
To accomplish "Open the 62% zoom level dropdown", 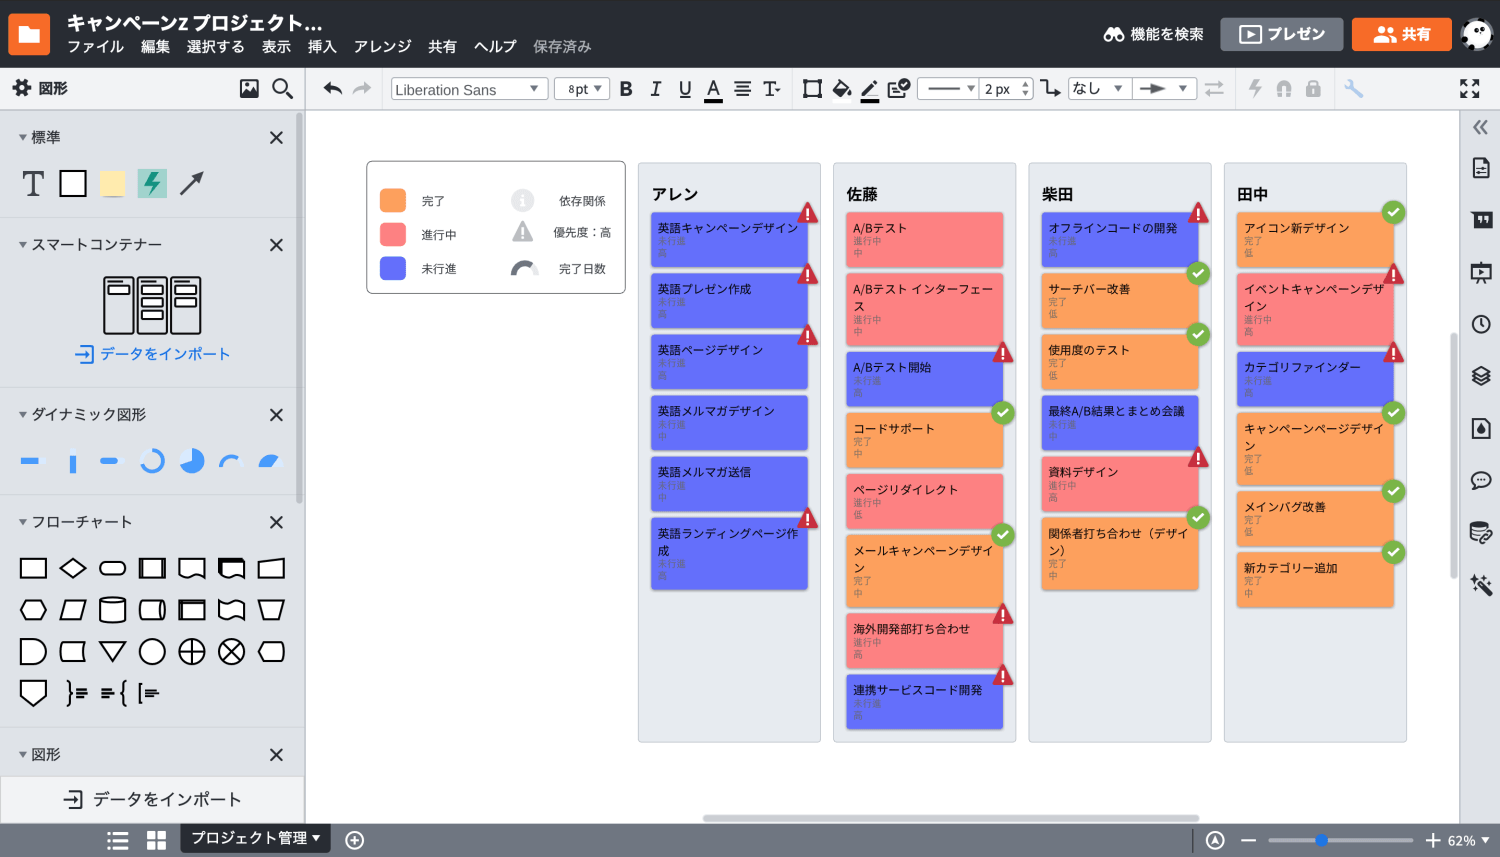I will tap(1468, 840).
